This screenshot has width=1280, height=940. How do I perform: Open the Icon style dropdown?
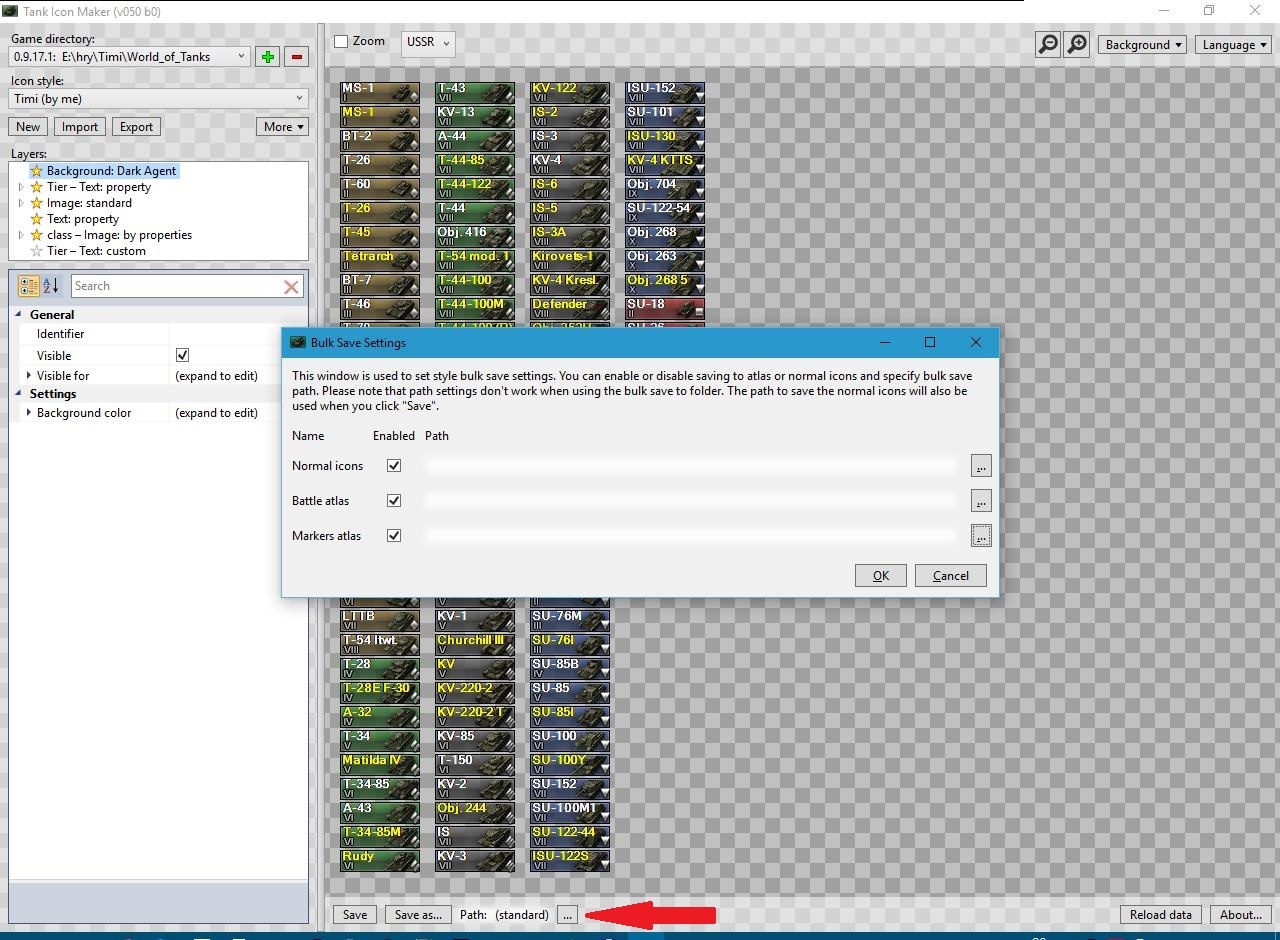coord(159,98)
